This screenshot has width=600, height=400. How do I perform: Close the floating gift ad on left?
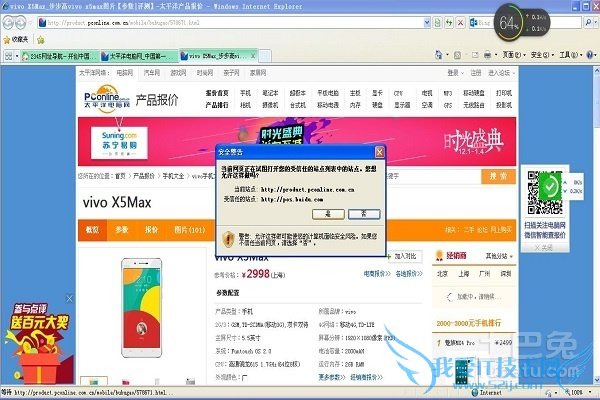coord(69,299)
